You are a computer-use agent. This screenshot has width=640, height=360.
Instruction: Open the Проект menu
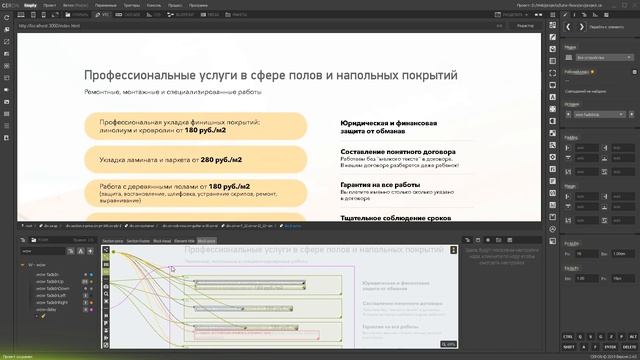(x=49, y=5)
